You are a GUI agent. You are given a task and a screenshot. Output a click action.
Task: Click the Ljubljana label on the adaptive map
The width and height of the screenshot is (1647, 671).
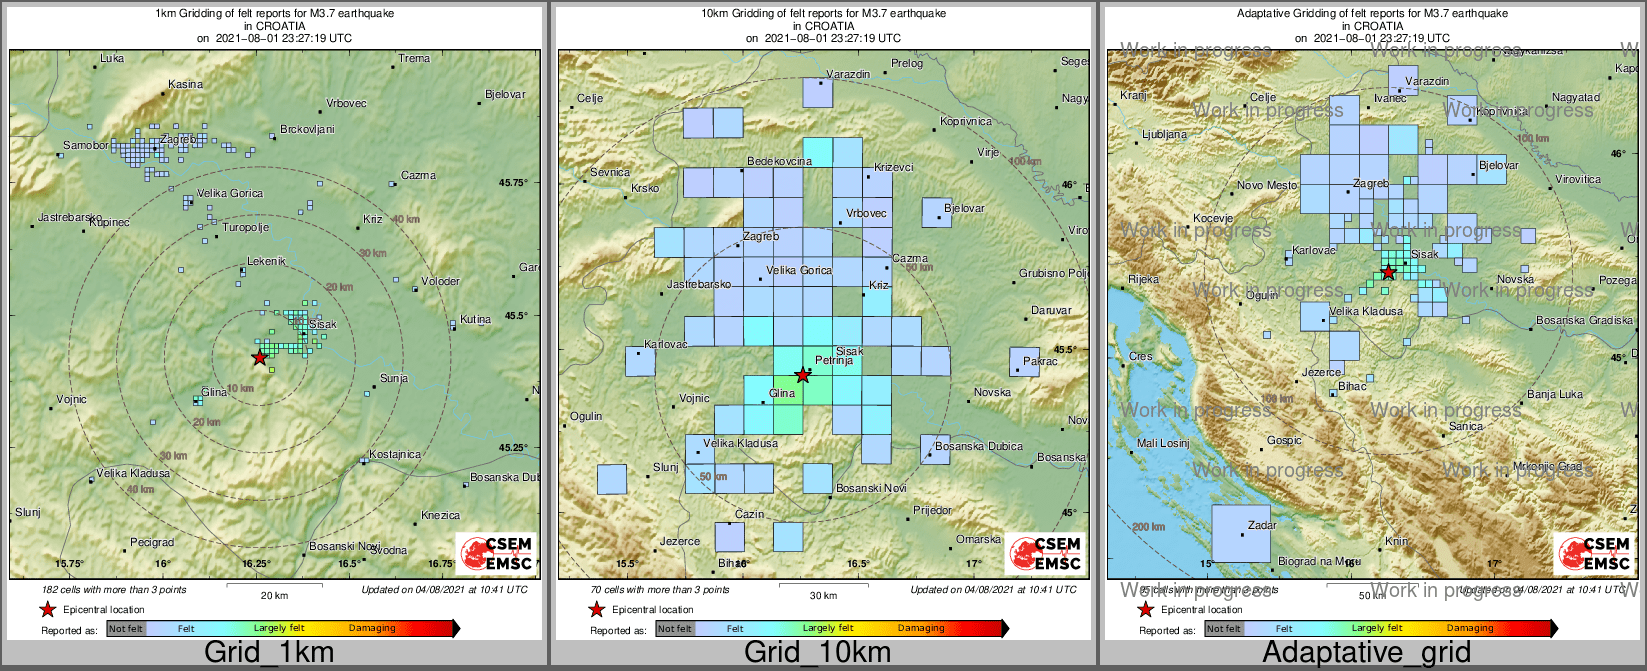tap(1165, 134)
